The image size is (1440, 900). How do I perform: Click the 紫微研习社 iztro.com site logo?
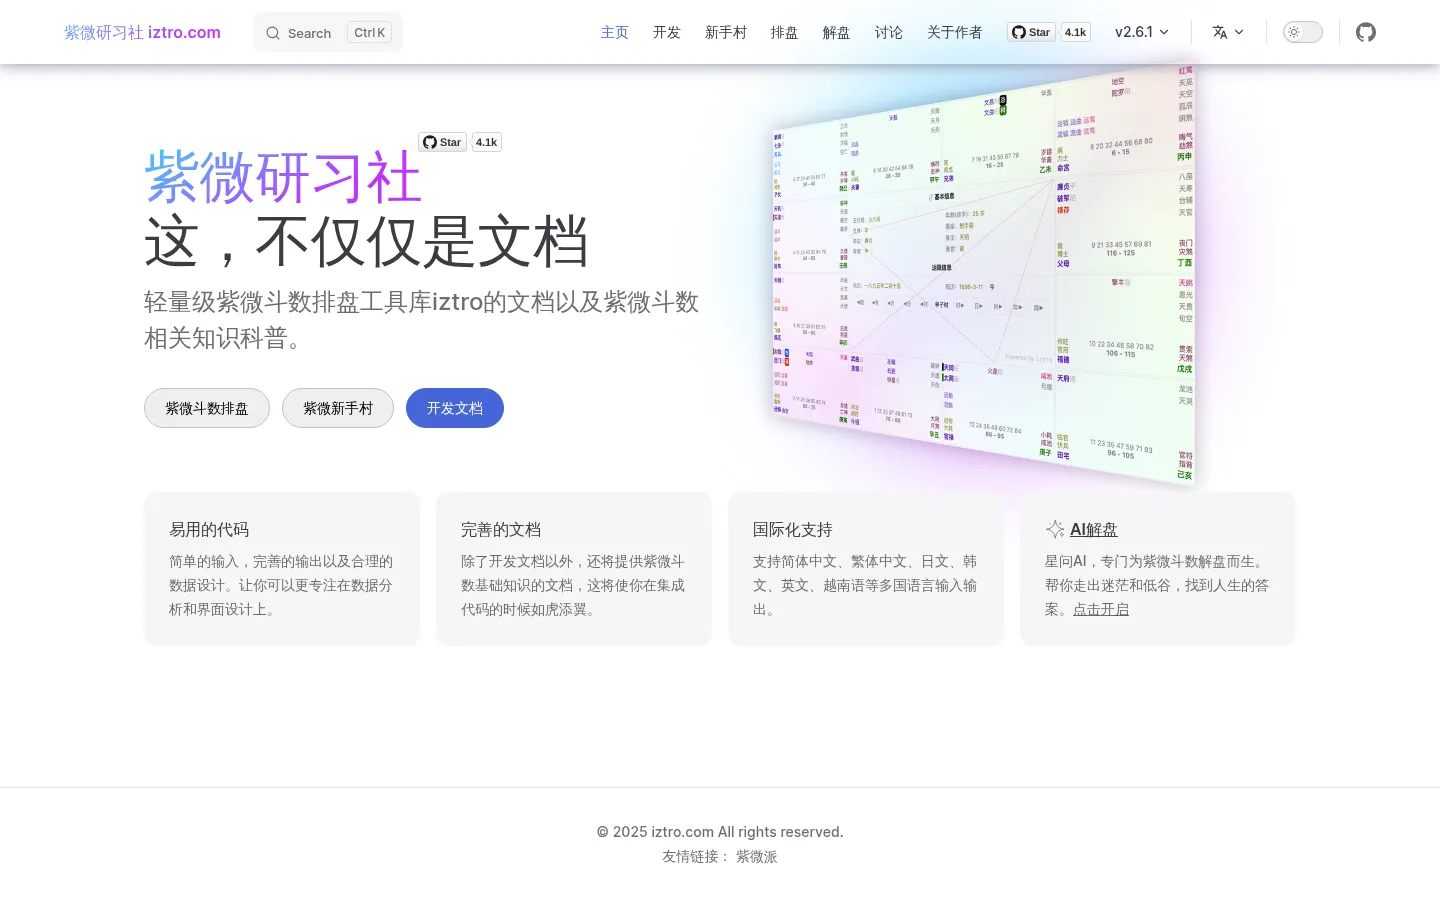click(142, 32)
